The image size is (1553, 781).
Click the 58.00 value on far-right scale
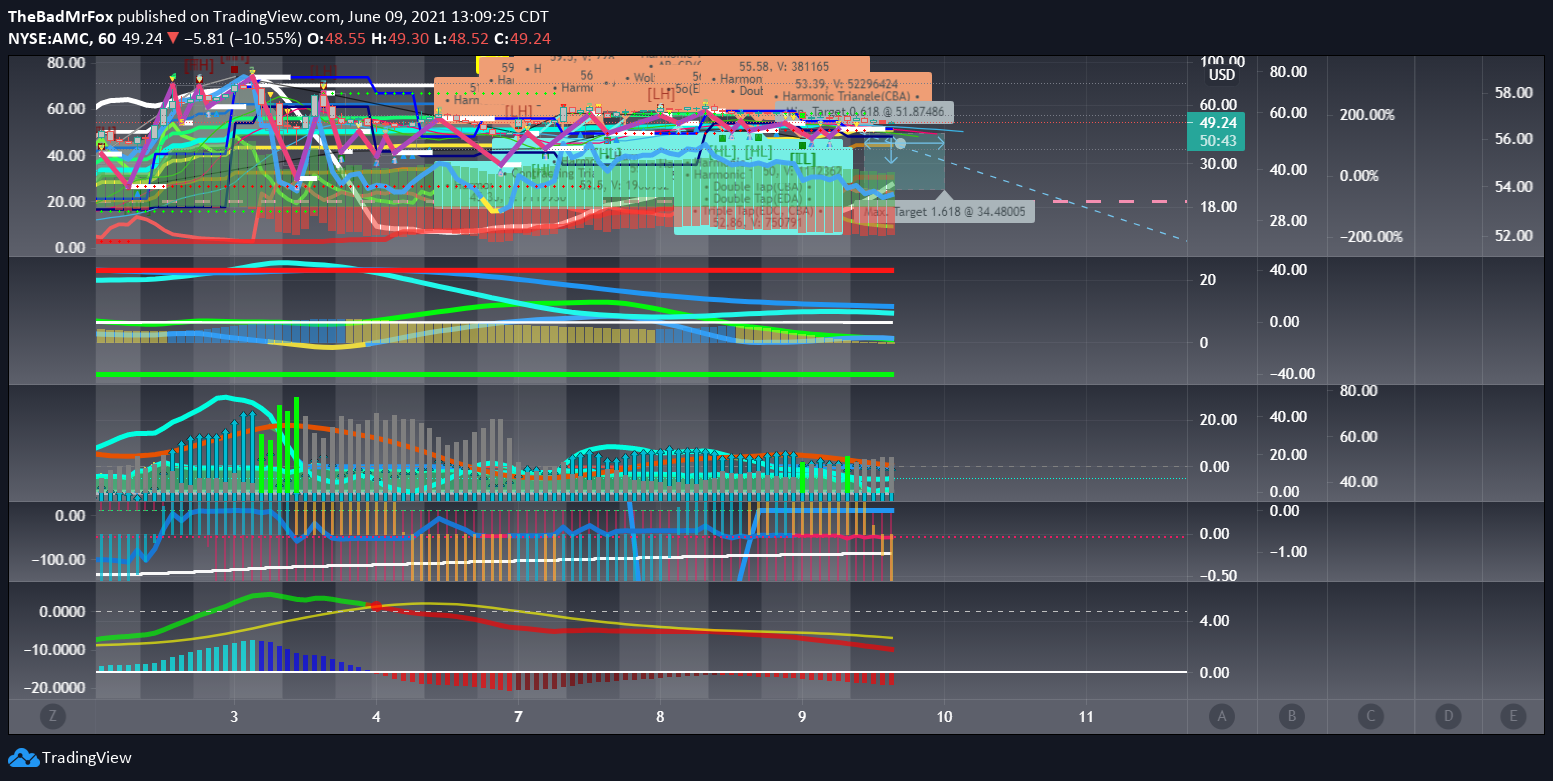coord(1513,92)
